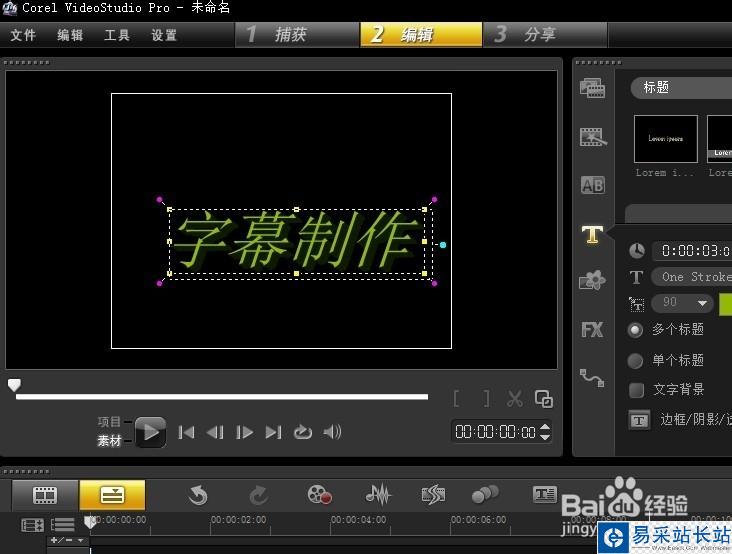The image size is (732, 554).
Task: Open the AB transitions library
Action: pyautogui.click(x=592, y=185)
